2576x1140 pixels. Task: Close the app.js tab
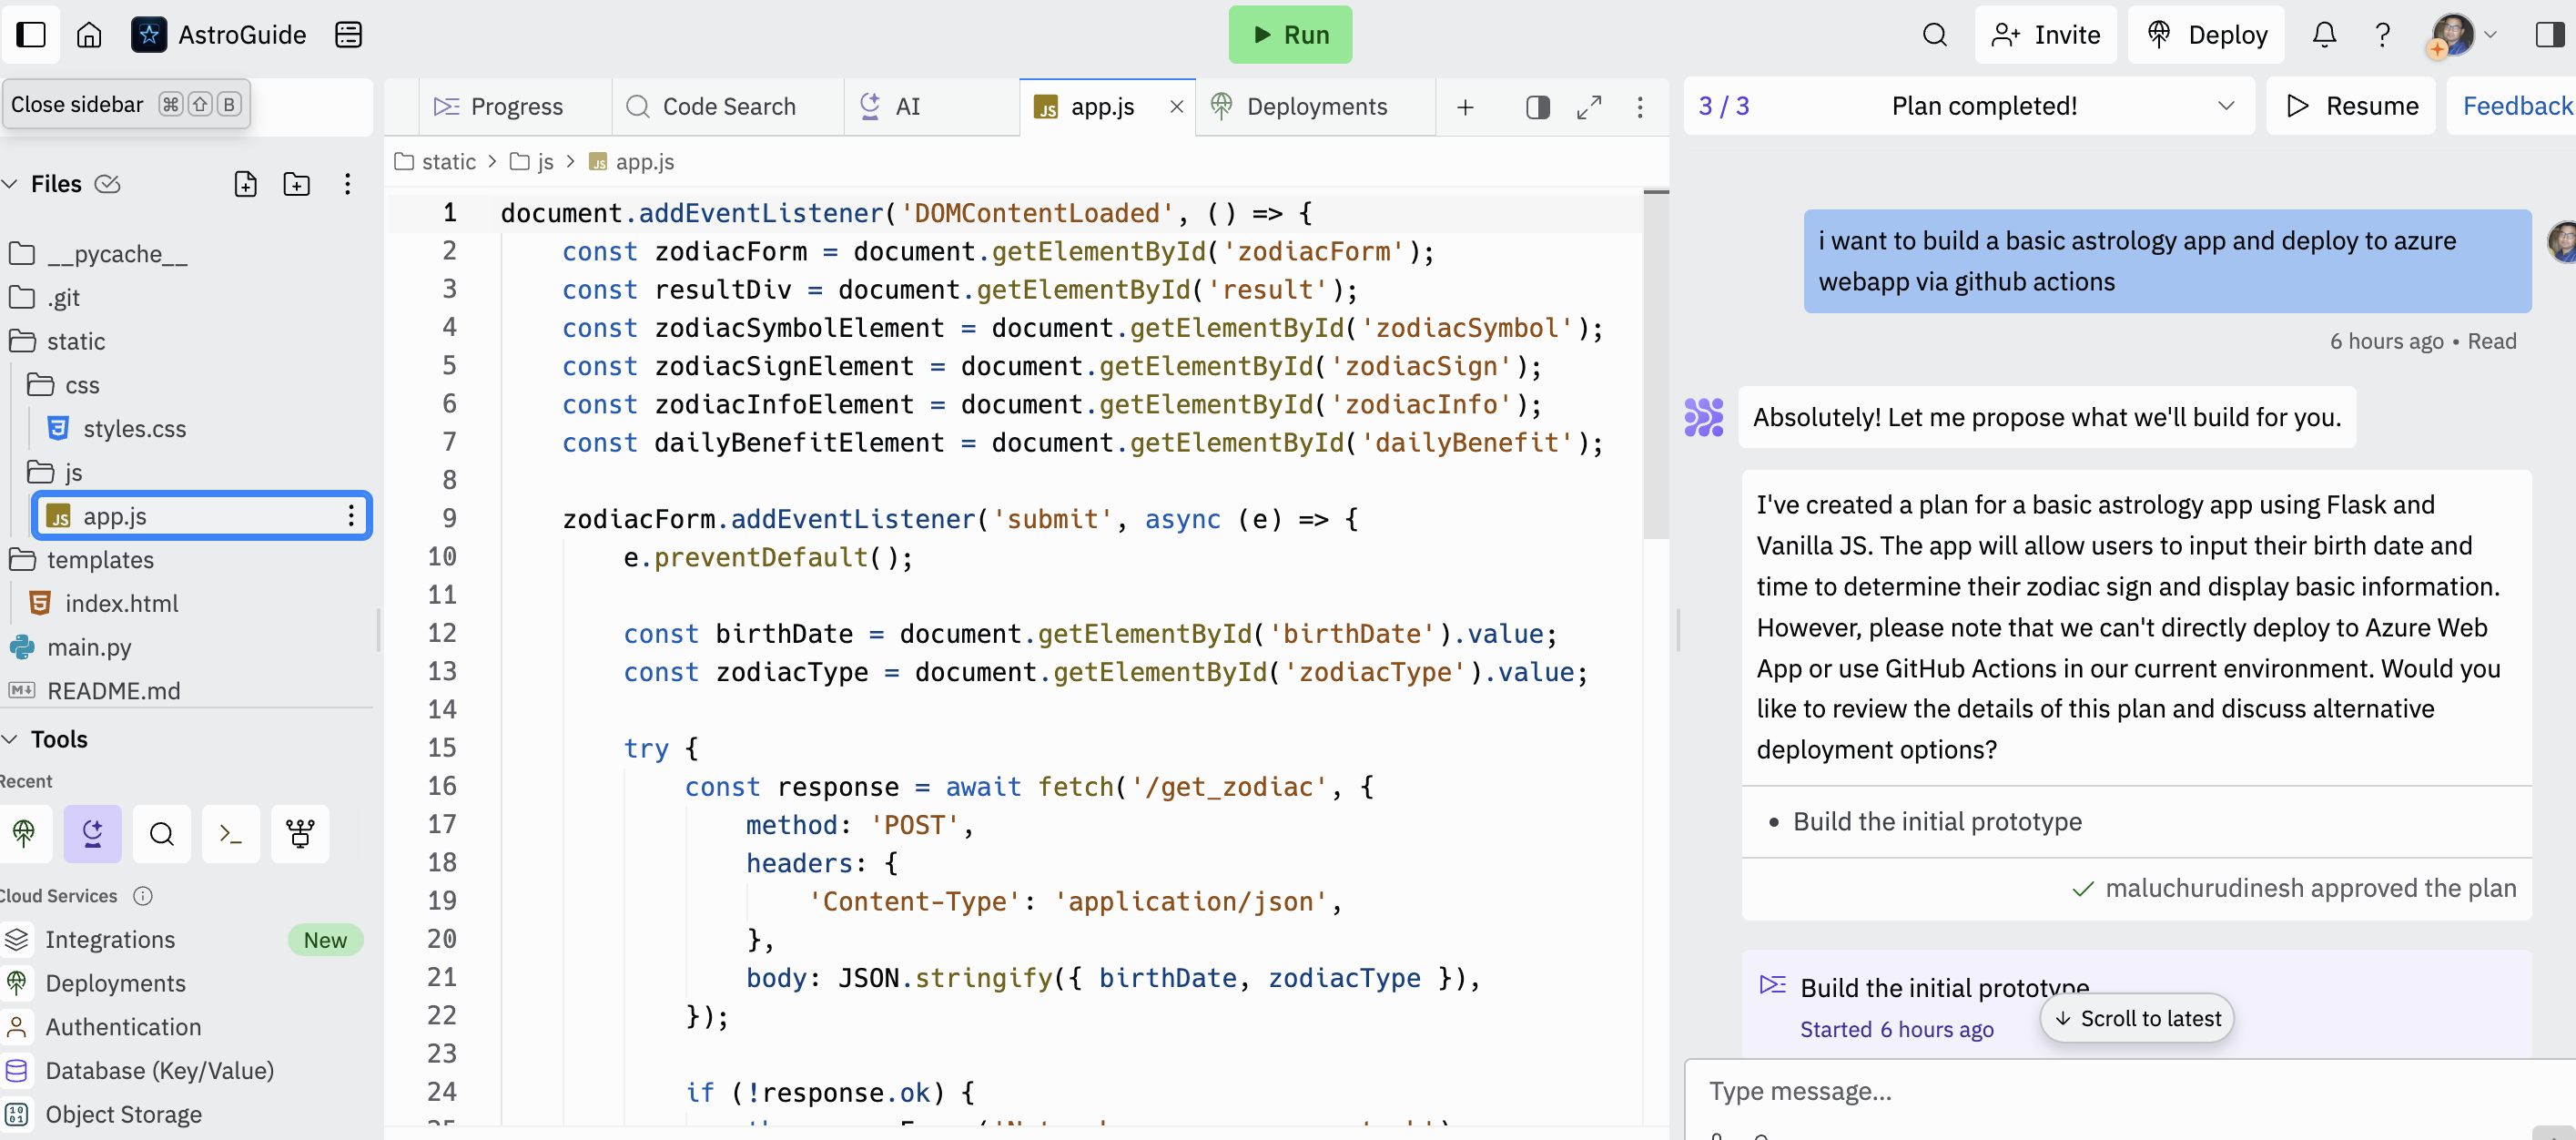(x=1176, y=106)
